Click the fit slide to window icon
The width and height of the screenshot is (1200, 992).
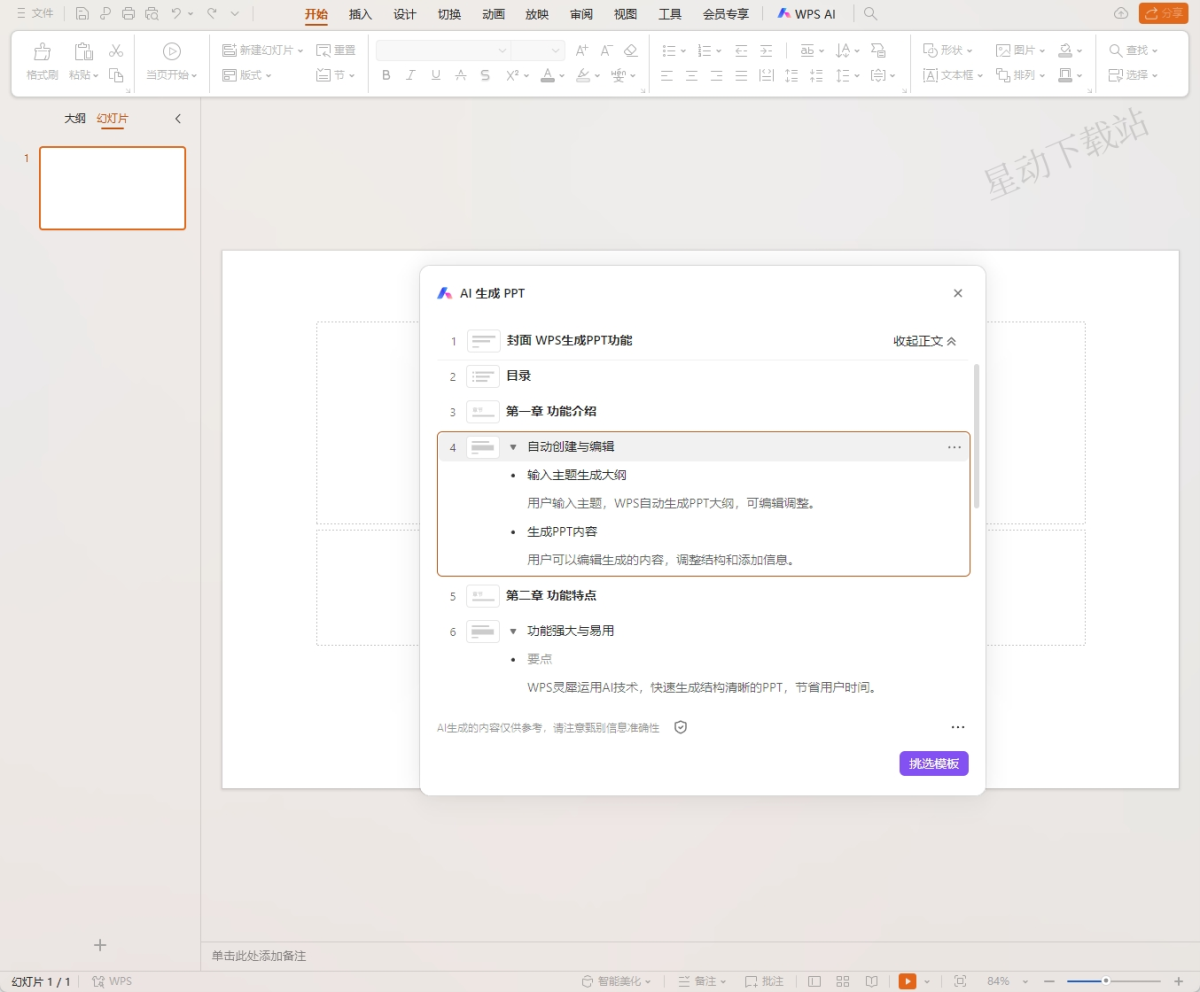960,981
